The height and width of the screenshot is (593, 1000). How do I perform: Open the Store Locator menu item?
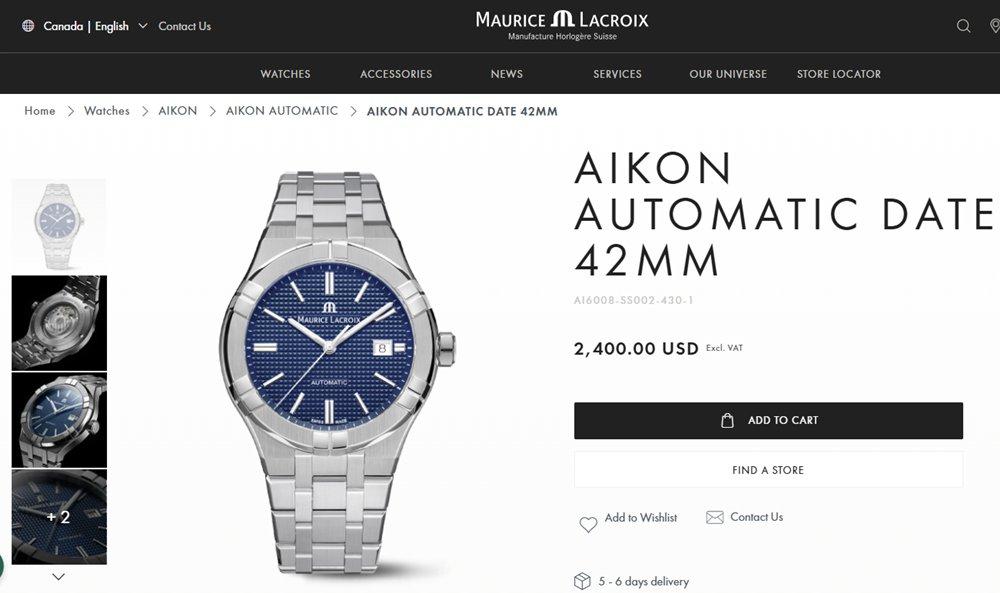839,74
